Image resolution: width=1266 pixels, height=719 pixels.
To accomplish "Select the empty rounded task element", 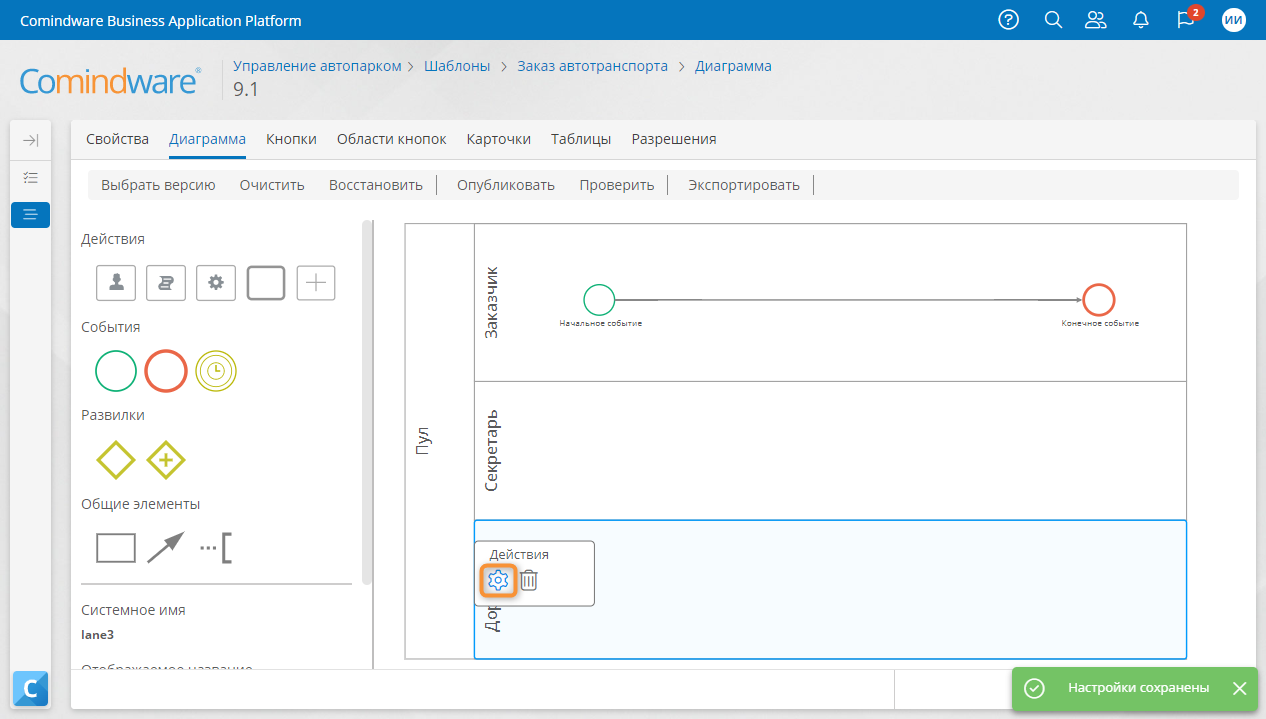I will (266, 283).
